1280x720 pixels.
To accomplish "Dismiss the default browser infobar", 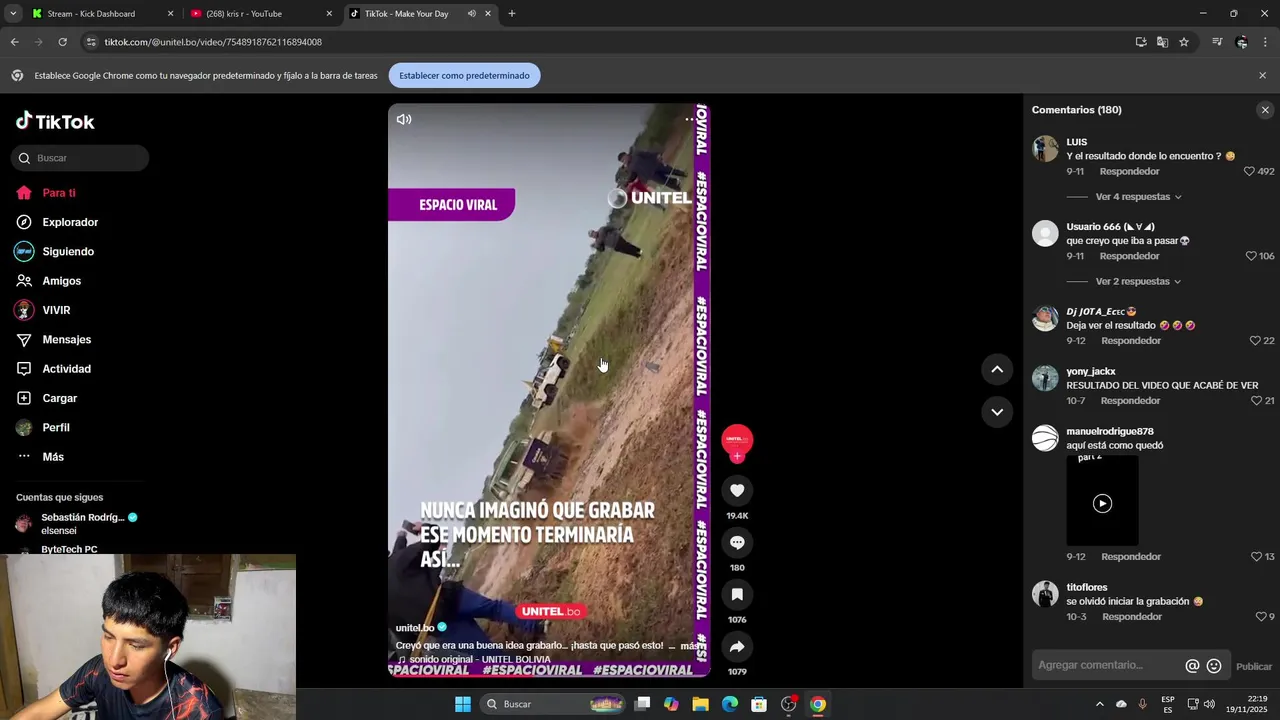I will point(1262,75).
